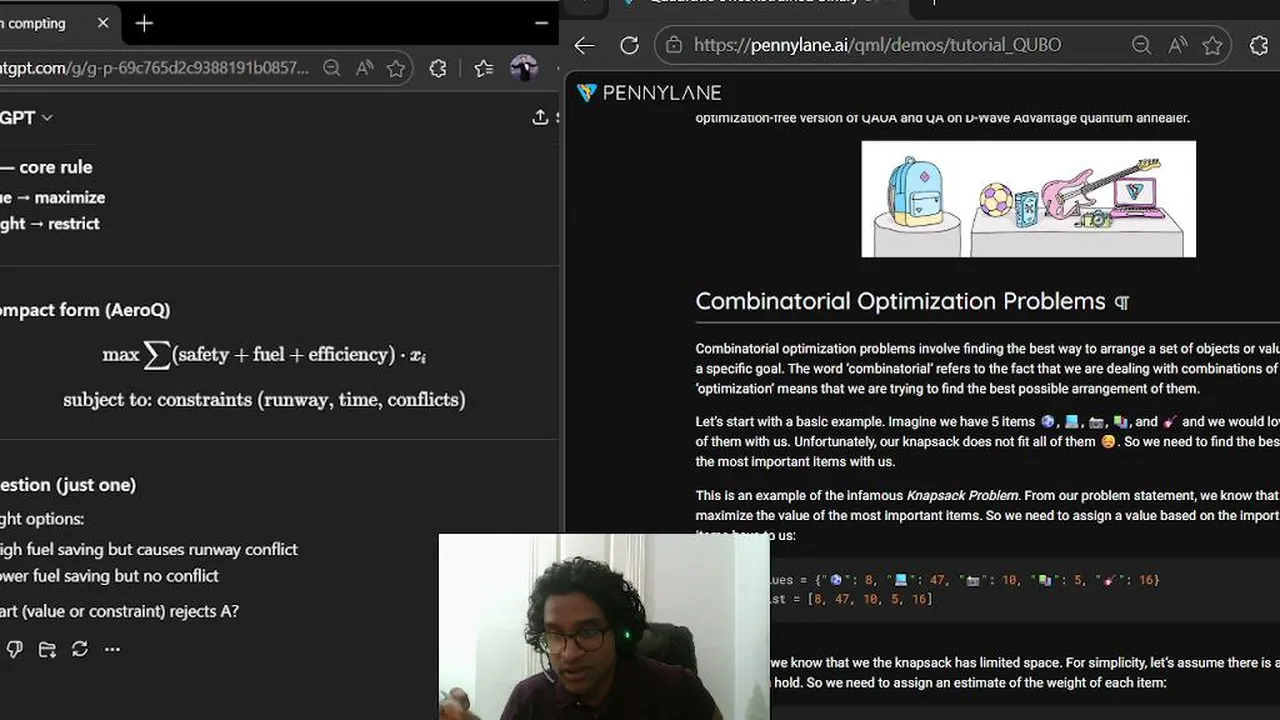Open the knapsack items illustration

click(1028, 199)
